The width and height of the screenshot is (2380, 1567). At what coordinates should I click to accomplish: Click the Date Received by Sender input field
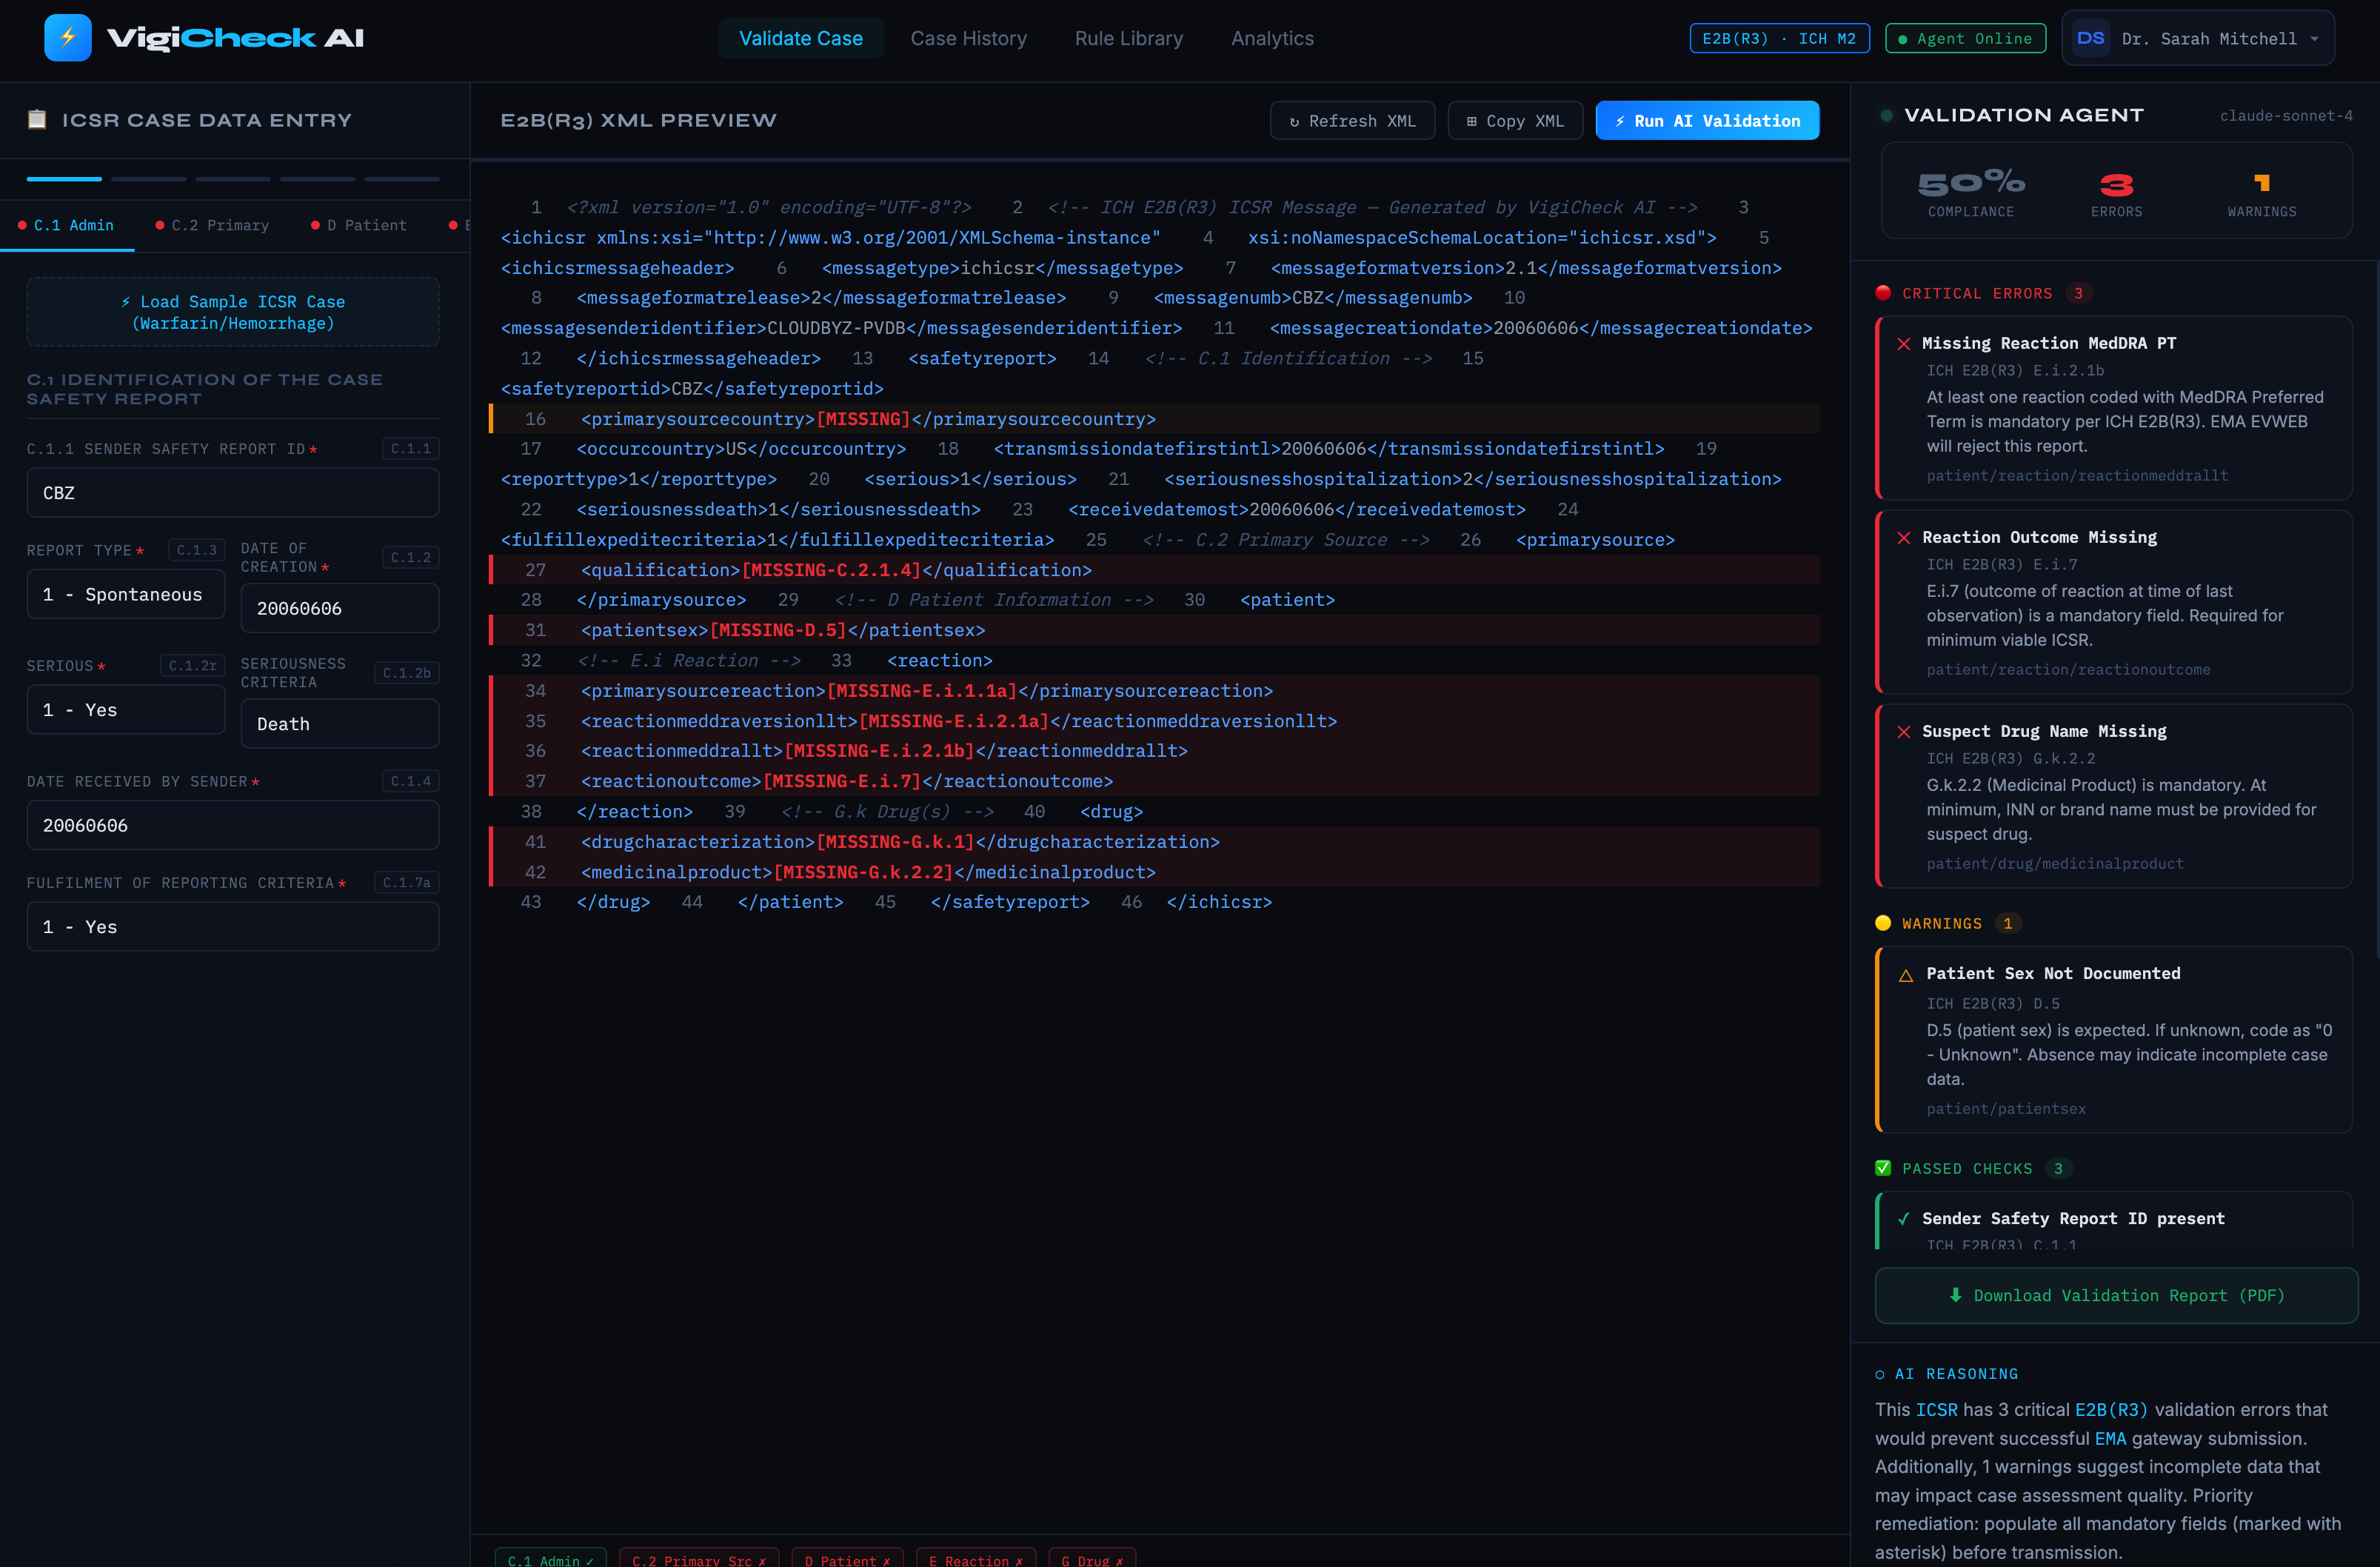[x=233, y=825]
